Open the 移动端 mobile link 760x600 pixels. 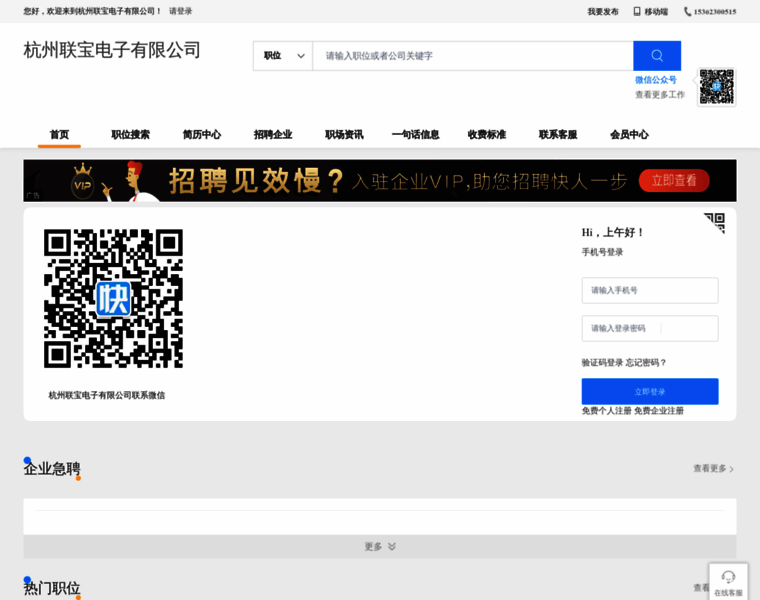[x=656, y=12]
